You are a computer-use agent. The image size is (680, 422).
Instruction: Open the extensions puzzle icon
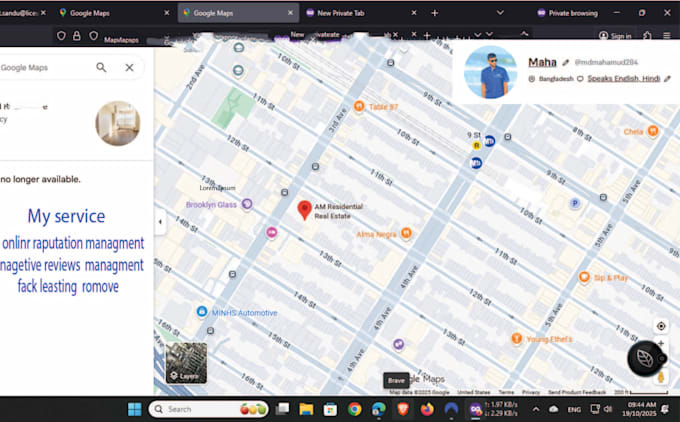click(647, 36)
